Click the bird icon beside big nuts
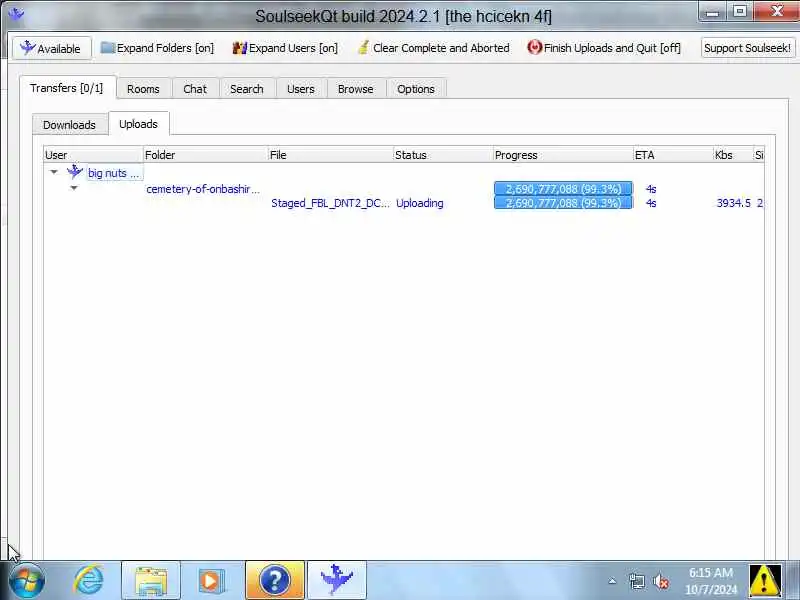 click(x=75, y=172)
